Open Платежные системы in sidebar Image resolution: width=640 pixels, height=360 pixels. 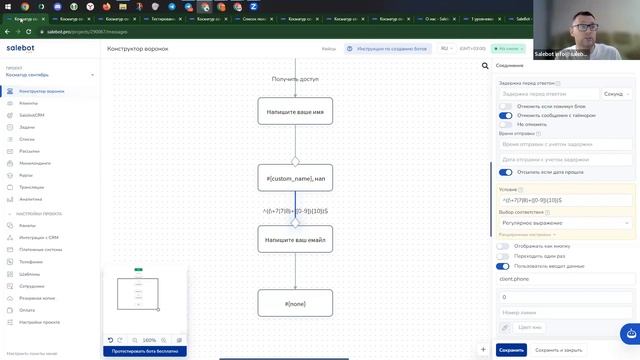40,249
